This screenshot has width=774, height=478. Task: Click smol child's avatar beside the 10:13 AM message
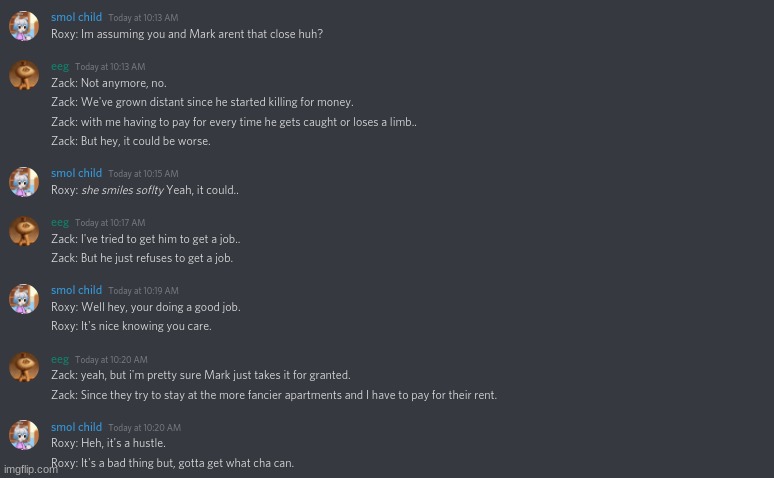tap(24, 26)
